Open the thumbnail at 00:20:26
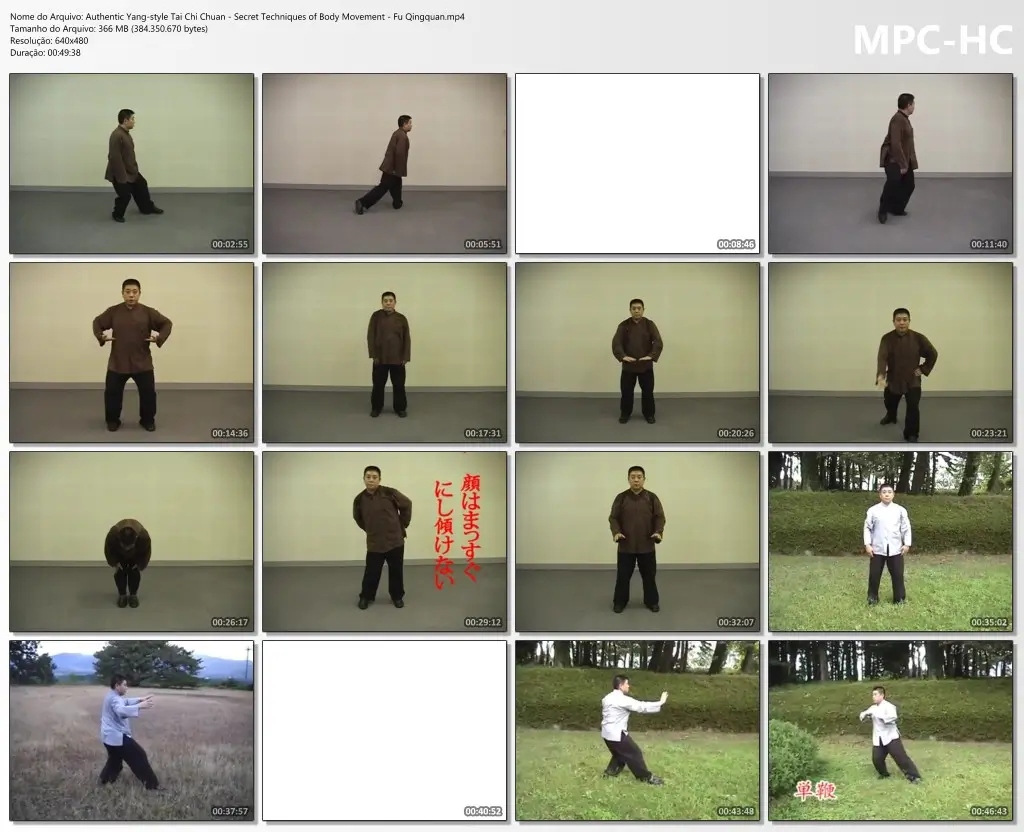Screen dimensions: 1024x832 point(637,353)
